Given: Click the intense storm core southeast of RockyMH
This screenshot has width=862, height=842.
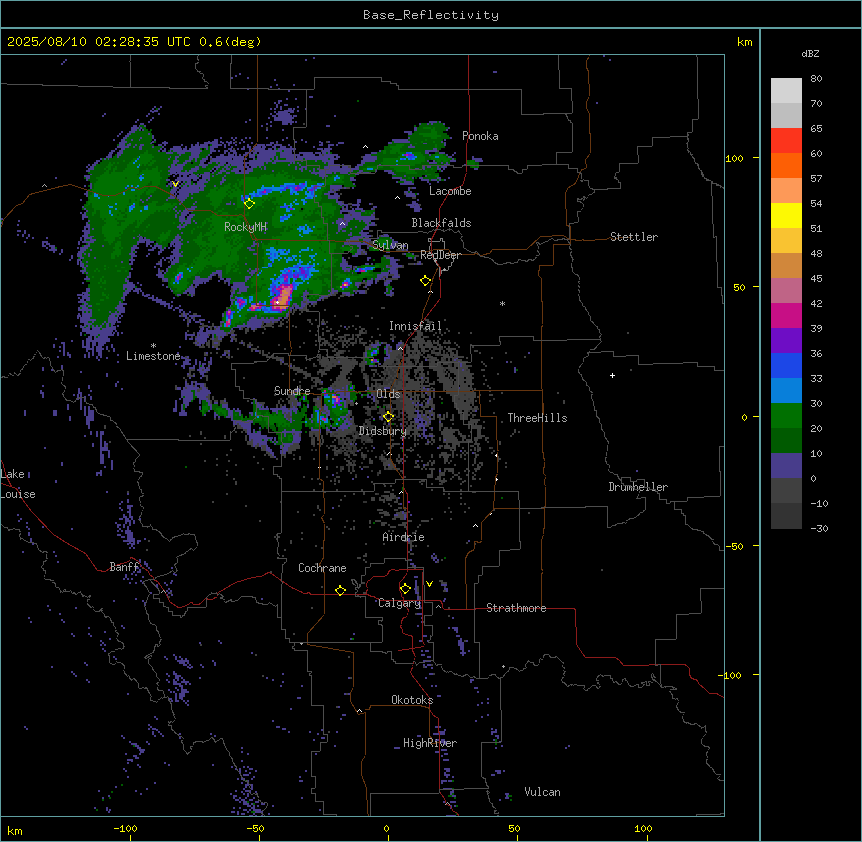Looking at the screenshot, I should click(281, 297).
